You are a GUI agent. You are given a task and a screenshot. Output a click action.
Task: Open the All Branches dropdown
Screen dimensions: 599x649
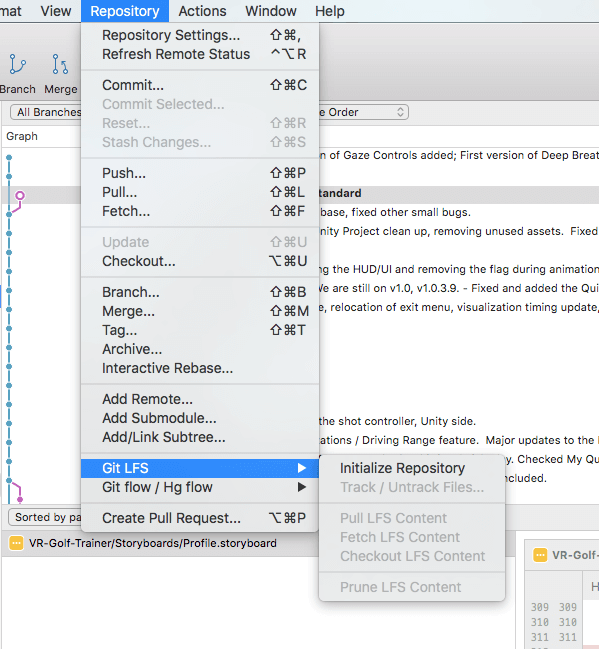[x=46, y=112]
